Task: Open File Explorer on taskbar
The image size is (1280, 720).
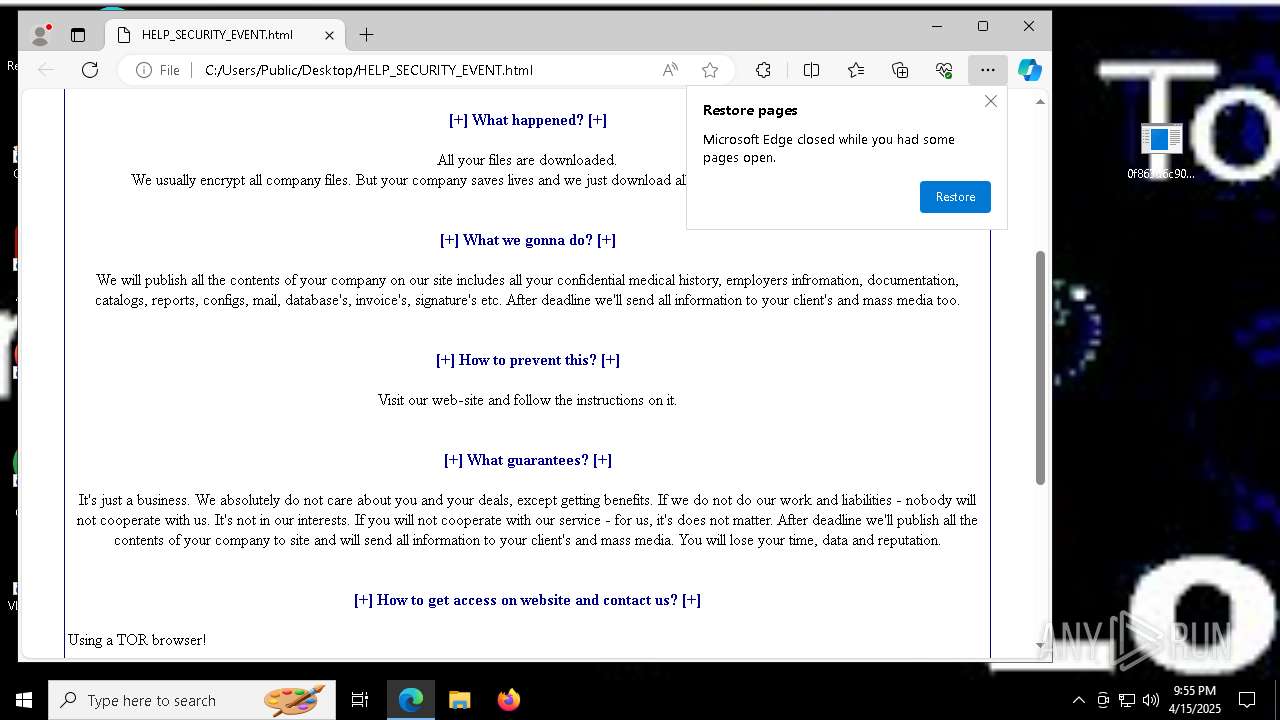Action: pos(459,700)
